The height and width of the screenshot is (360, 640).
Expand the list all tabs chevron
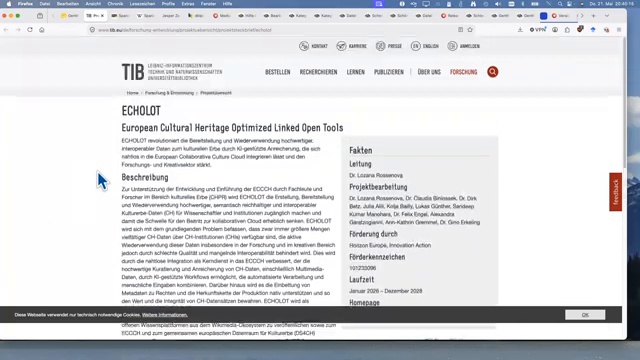(607, 16)
